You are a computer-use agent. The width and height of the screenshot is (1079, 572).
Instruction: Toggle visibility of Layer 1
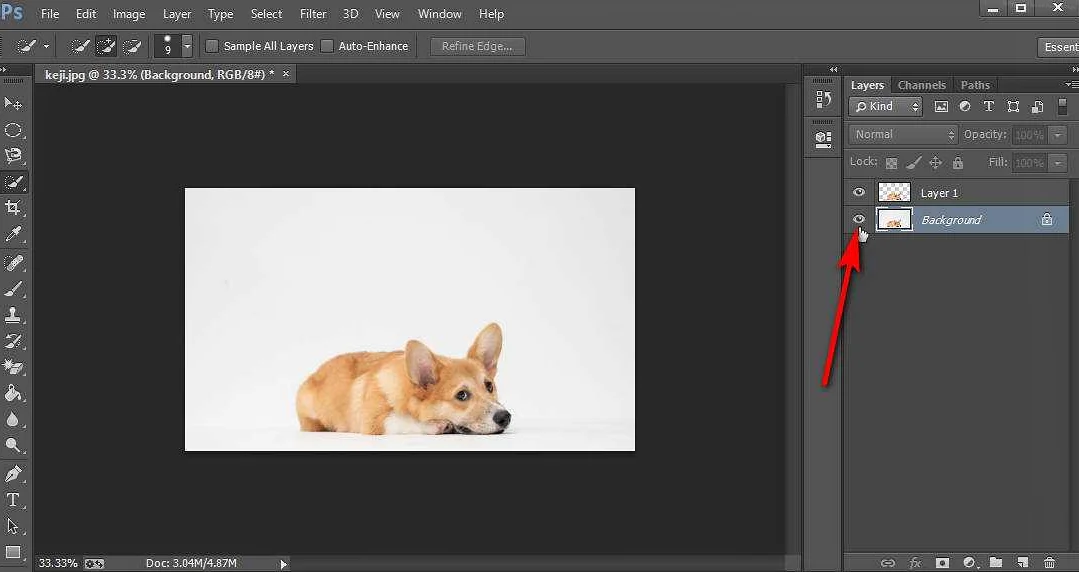859,192
